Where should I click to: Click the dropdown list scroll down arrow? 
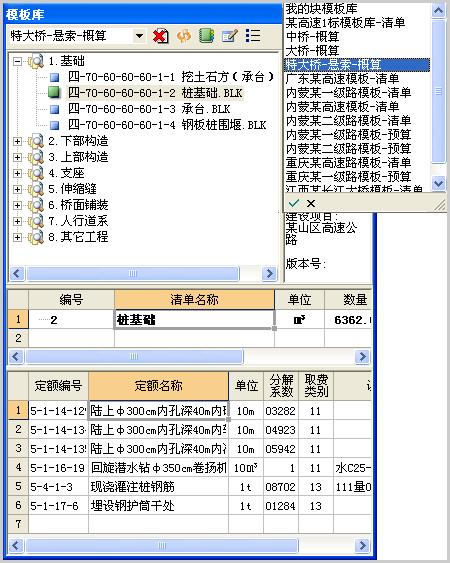(439, 183)
